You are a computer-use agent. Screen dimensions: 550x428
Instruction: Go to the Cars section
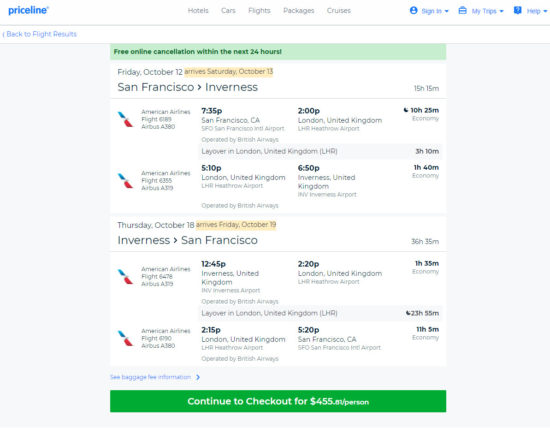tap(228, 11)
